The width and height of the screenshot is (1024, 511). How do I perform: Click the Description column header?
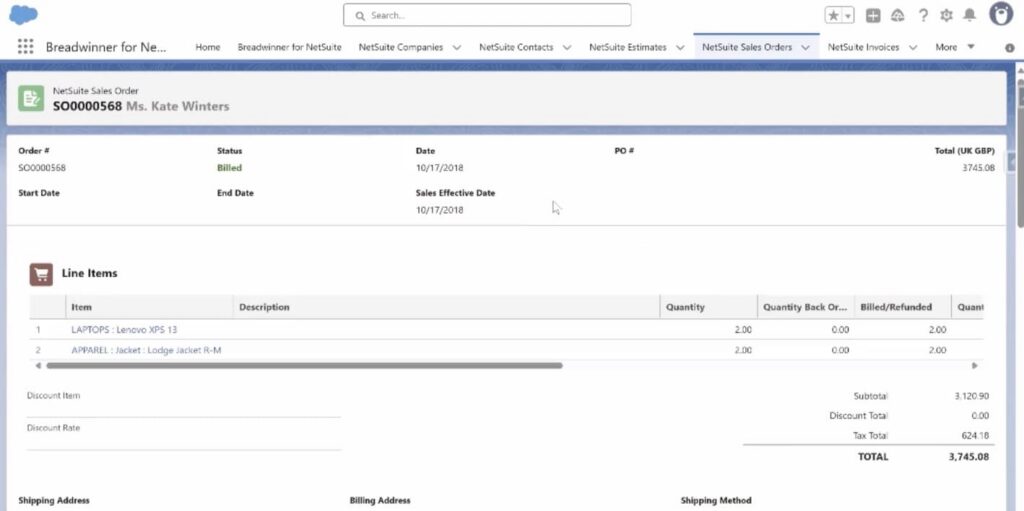click(x=446, y=306)
